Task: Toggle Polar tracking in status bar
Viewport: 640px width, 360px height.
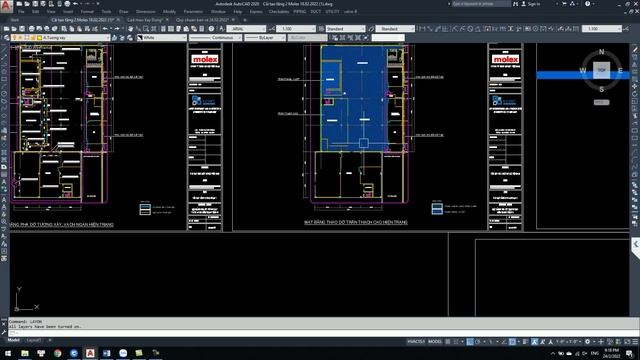Action: [477, 342]
